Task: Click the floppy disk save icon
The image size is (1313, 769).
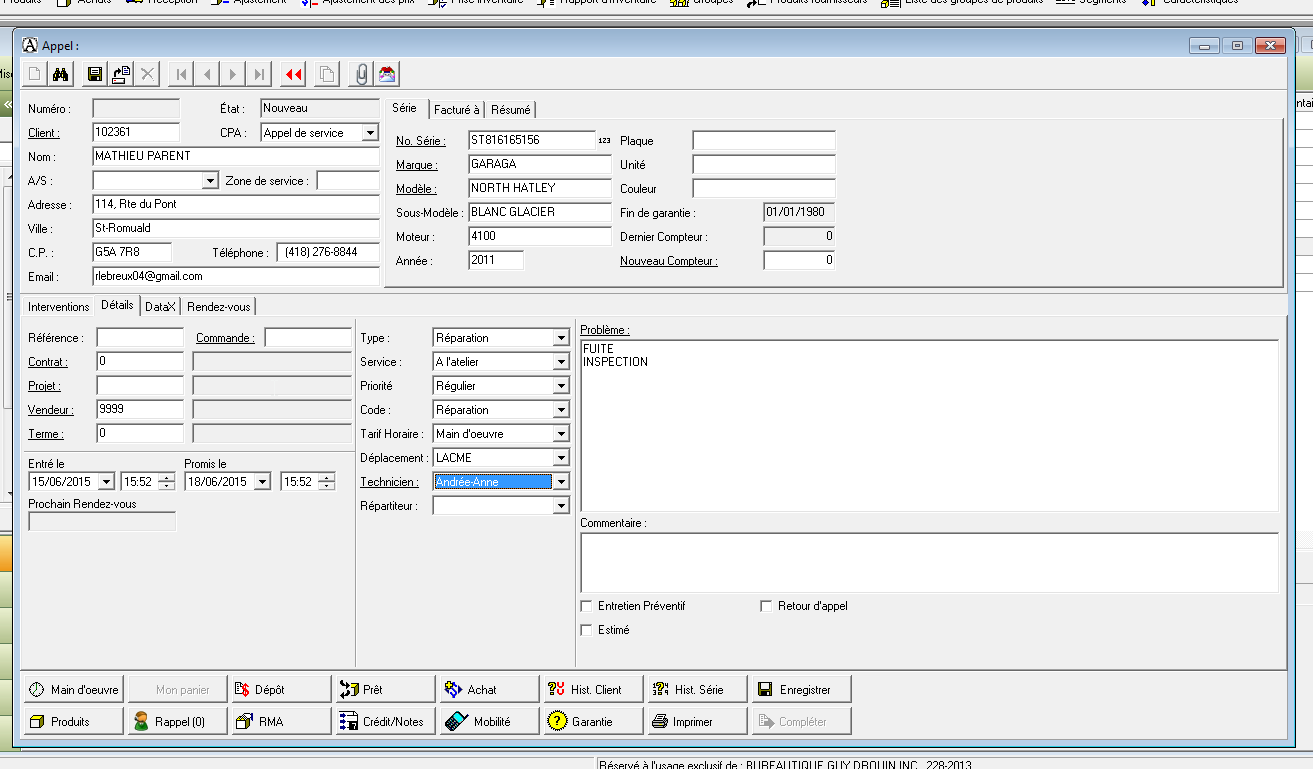Action: (95, 73)
